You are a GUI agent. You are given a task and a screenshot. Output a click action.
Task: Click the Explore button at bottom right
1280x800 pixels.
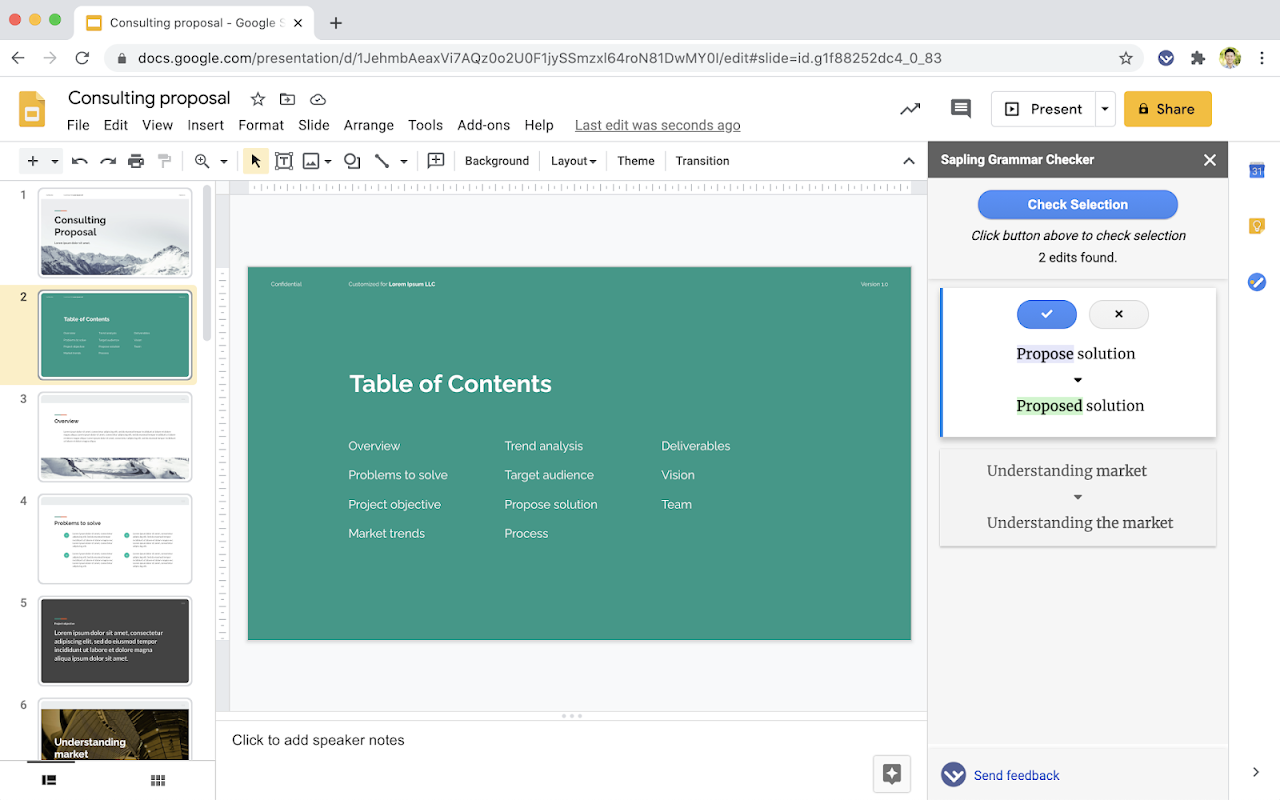point(892,773)
